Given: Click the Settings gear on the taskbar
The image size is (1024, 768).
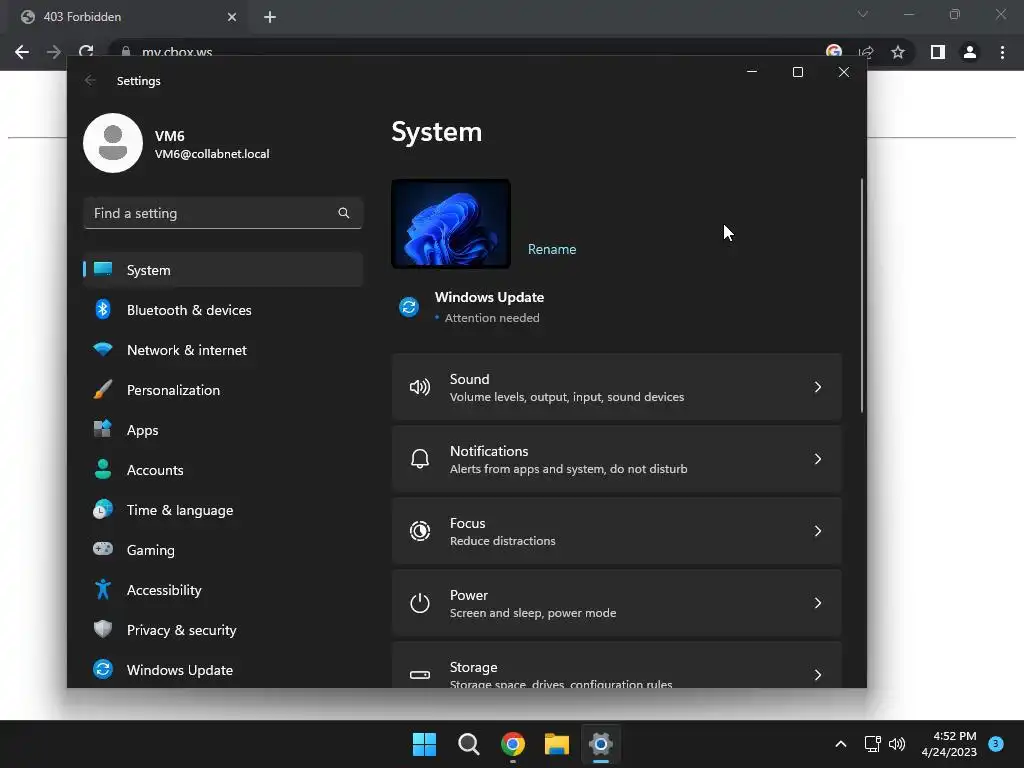Looking at the screenshot, I should click(601, 744).
